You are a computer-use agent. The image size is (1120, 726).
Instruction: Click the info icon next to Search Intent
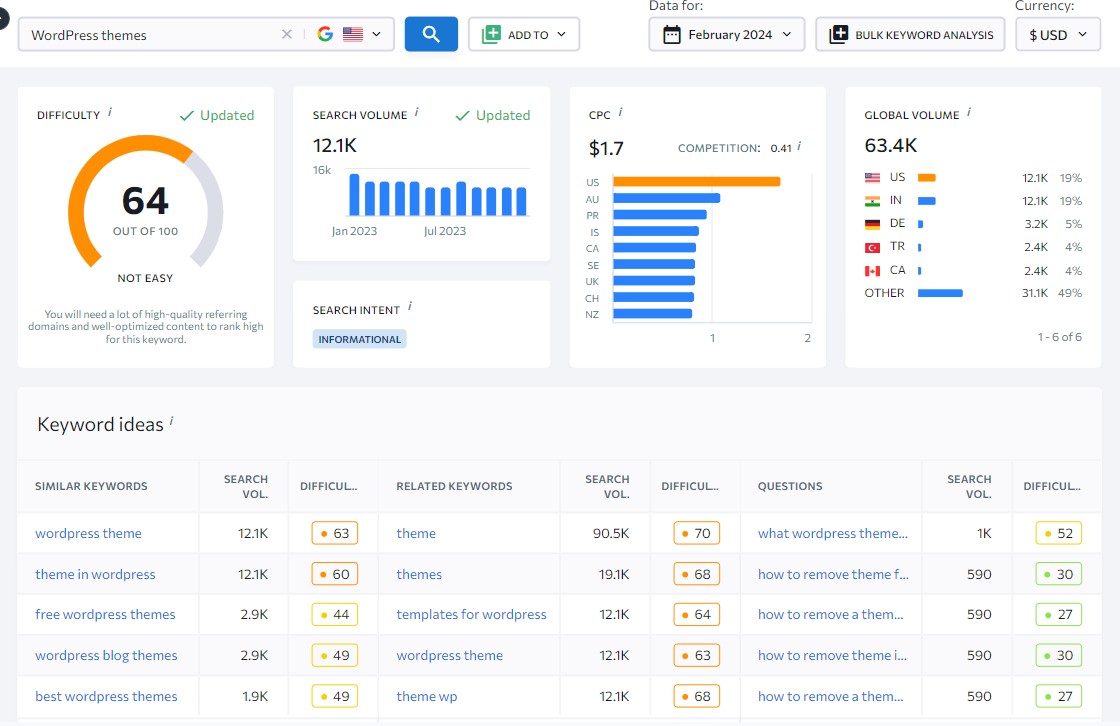point(410,308)
